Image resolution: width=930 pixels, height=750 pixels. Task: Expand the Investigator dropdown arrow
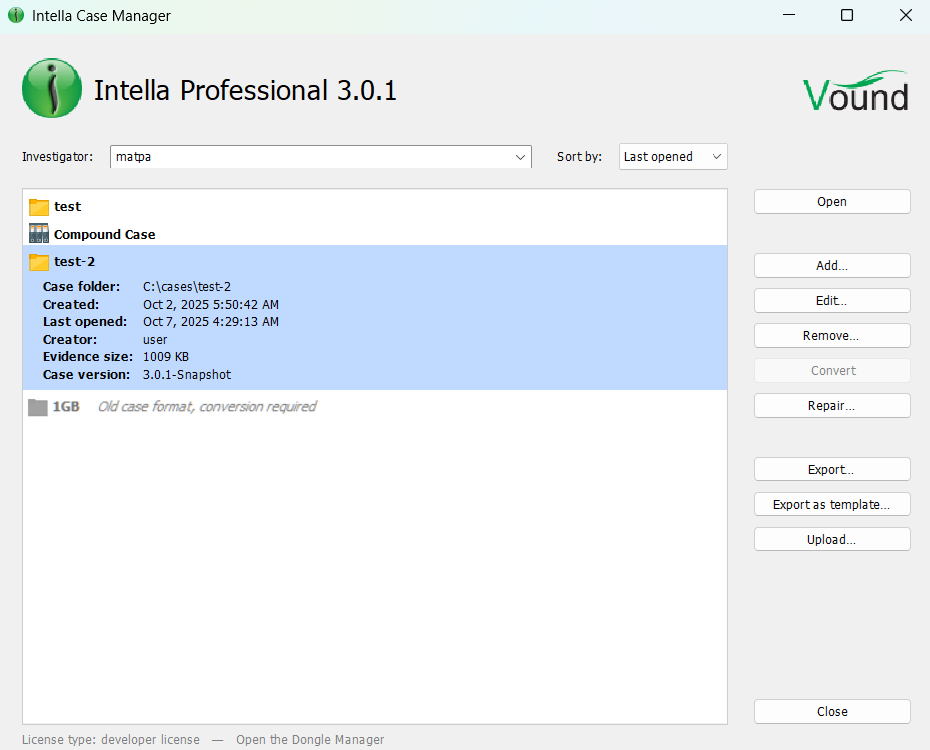(520, 157)
